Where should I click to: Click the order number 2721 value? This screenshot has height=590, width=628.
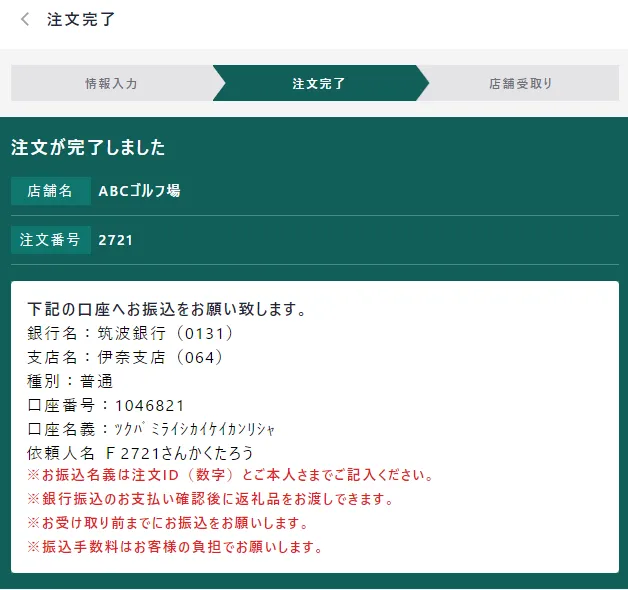(115, 240)
